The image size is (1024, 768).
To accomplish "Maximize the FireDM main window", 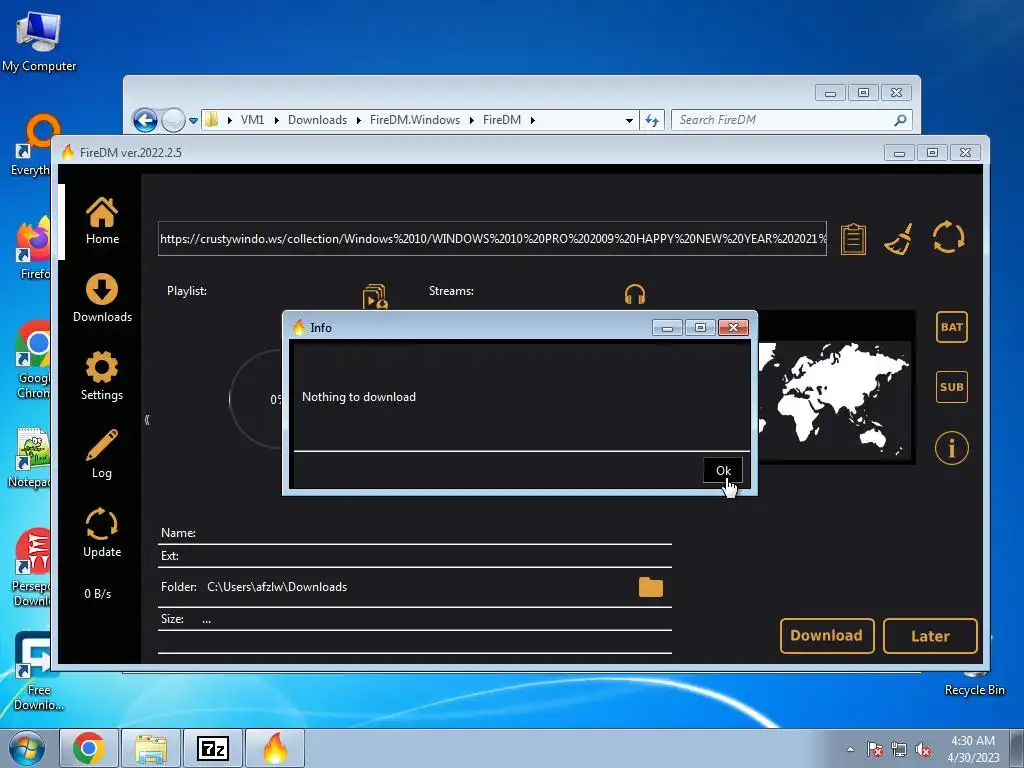I will (933, 153).
